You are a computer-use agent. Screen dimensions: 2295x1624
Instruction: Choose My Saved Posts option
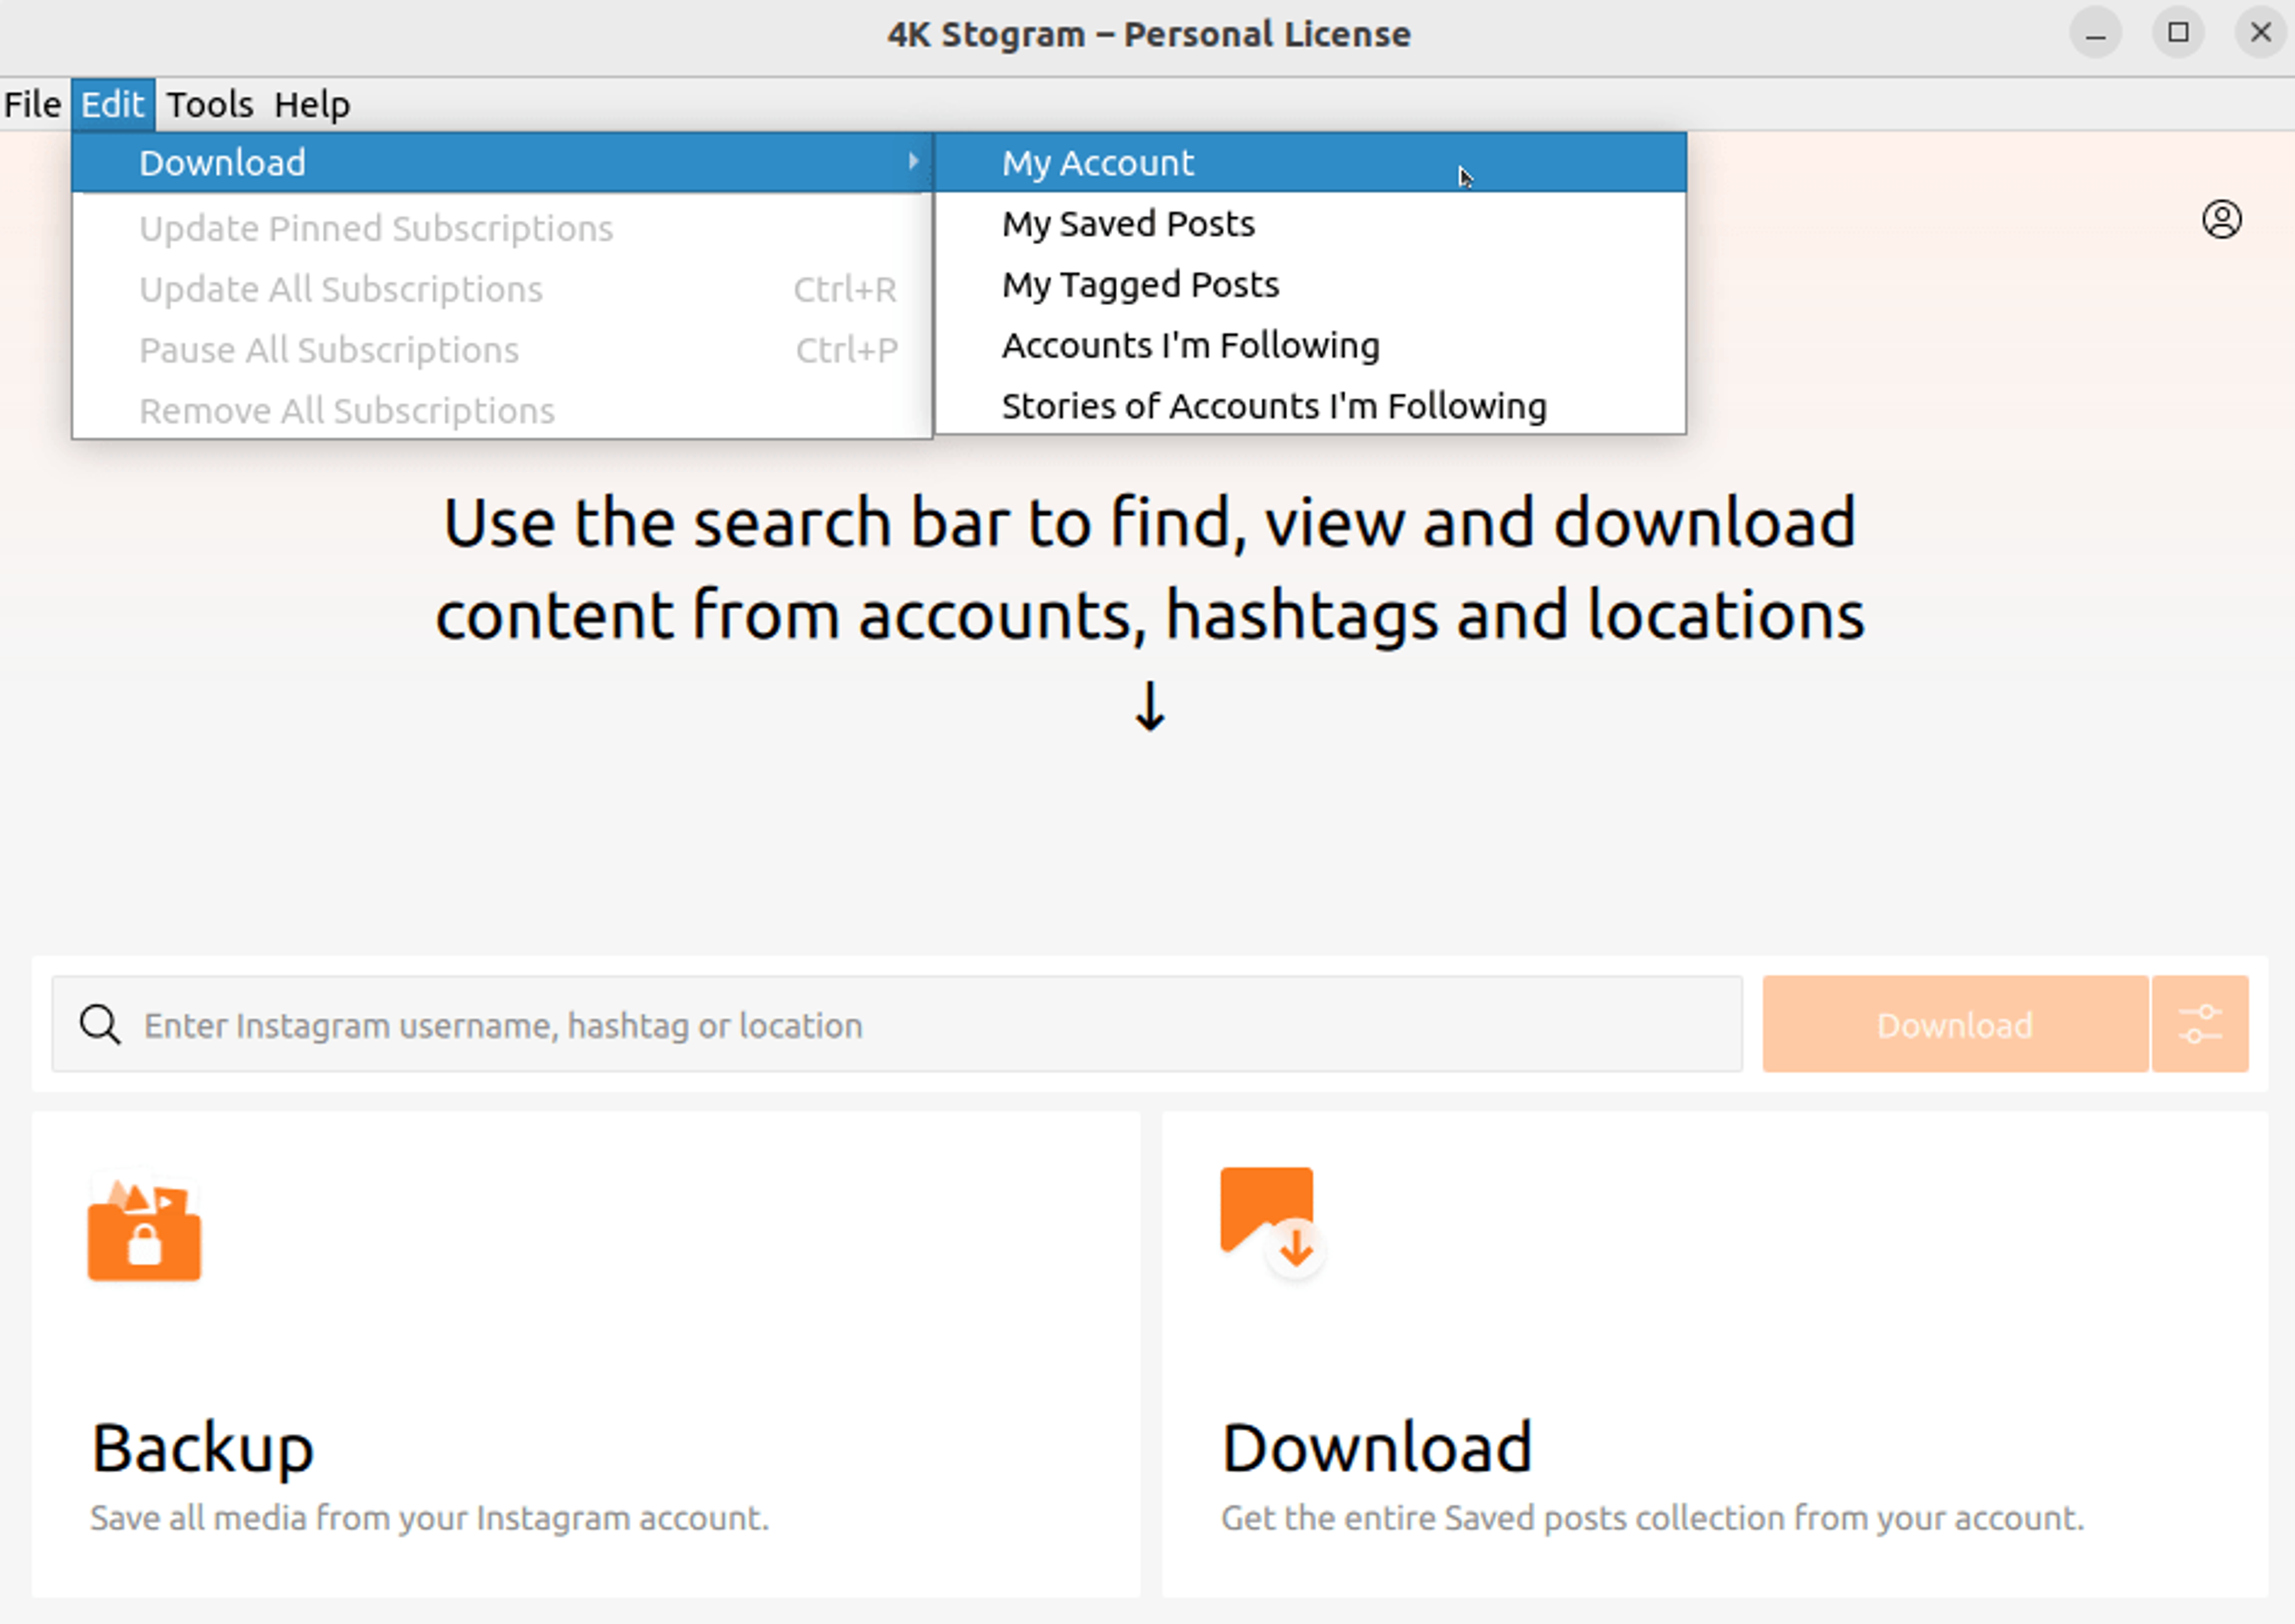[x=1128, y=224]
